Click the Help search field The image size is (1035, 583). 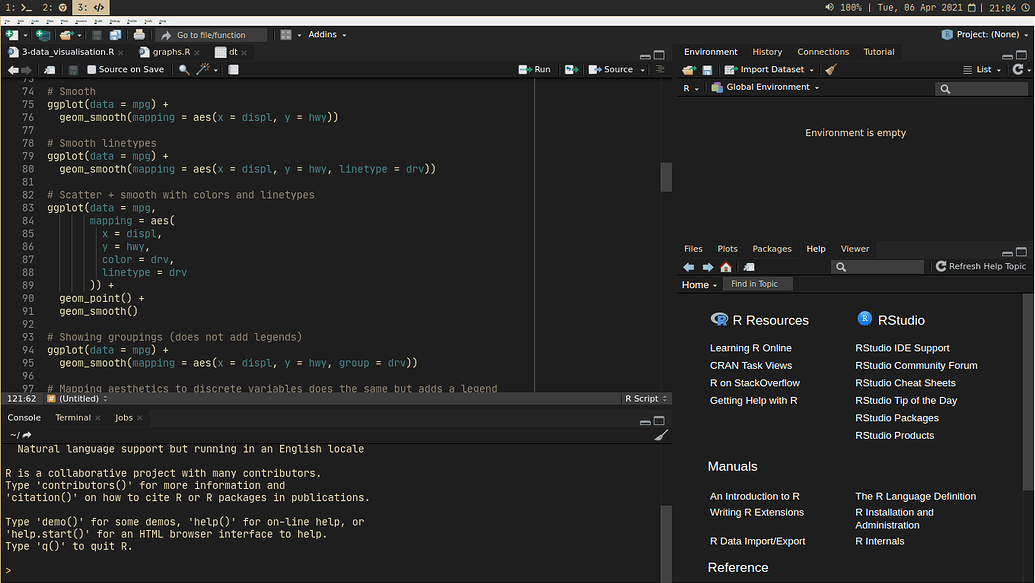pos(878,267)
